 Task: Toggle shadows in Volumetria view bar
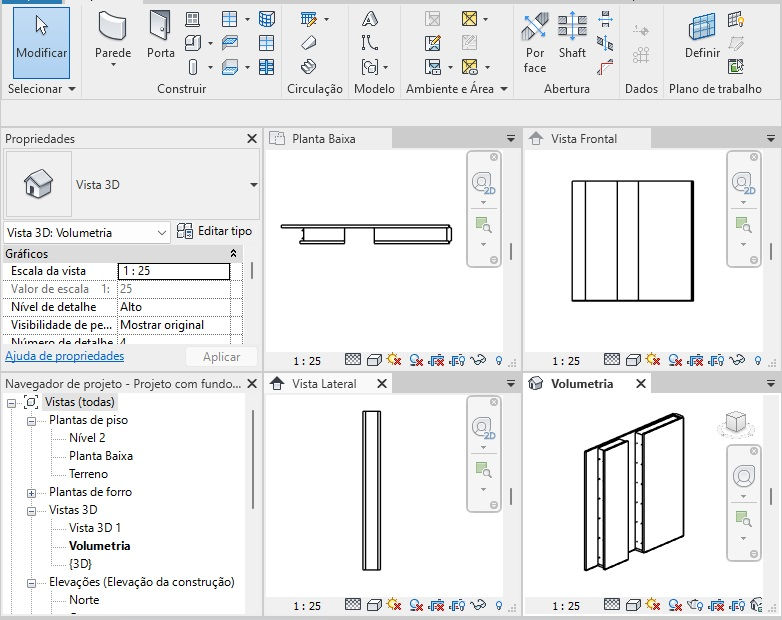[x=674, y=606]
